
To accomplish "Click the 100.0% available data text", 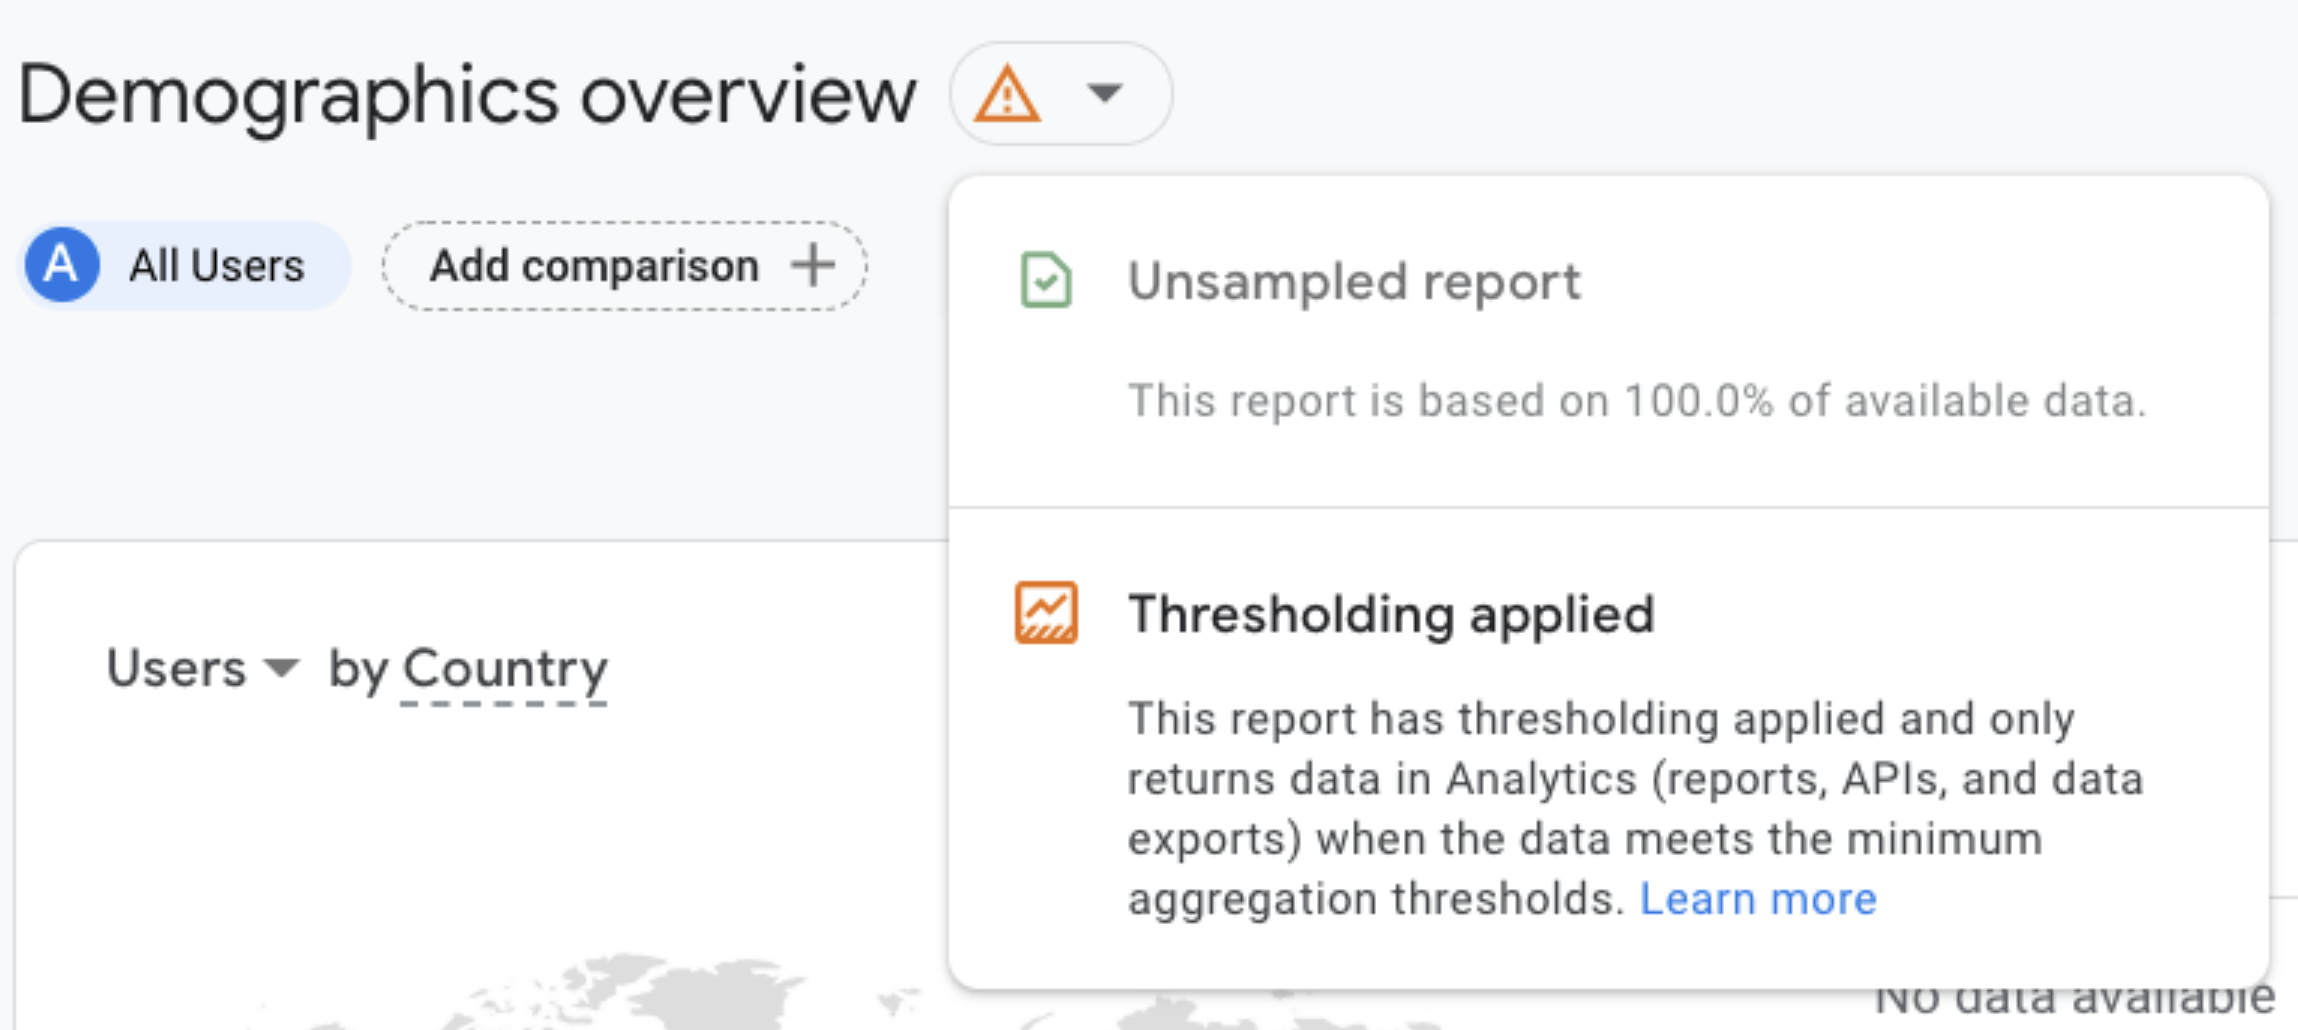I will pos(1636,401).
